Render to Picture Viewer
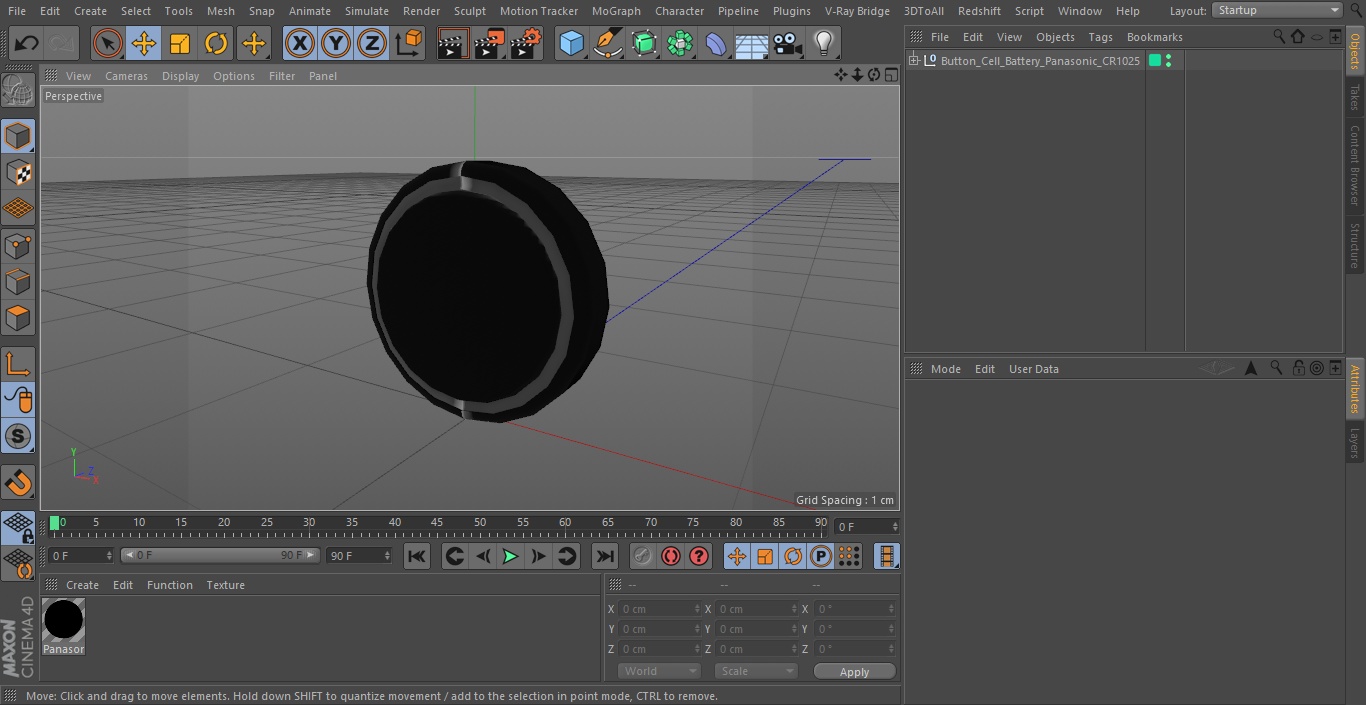 point(489,43)
